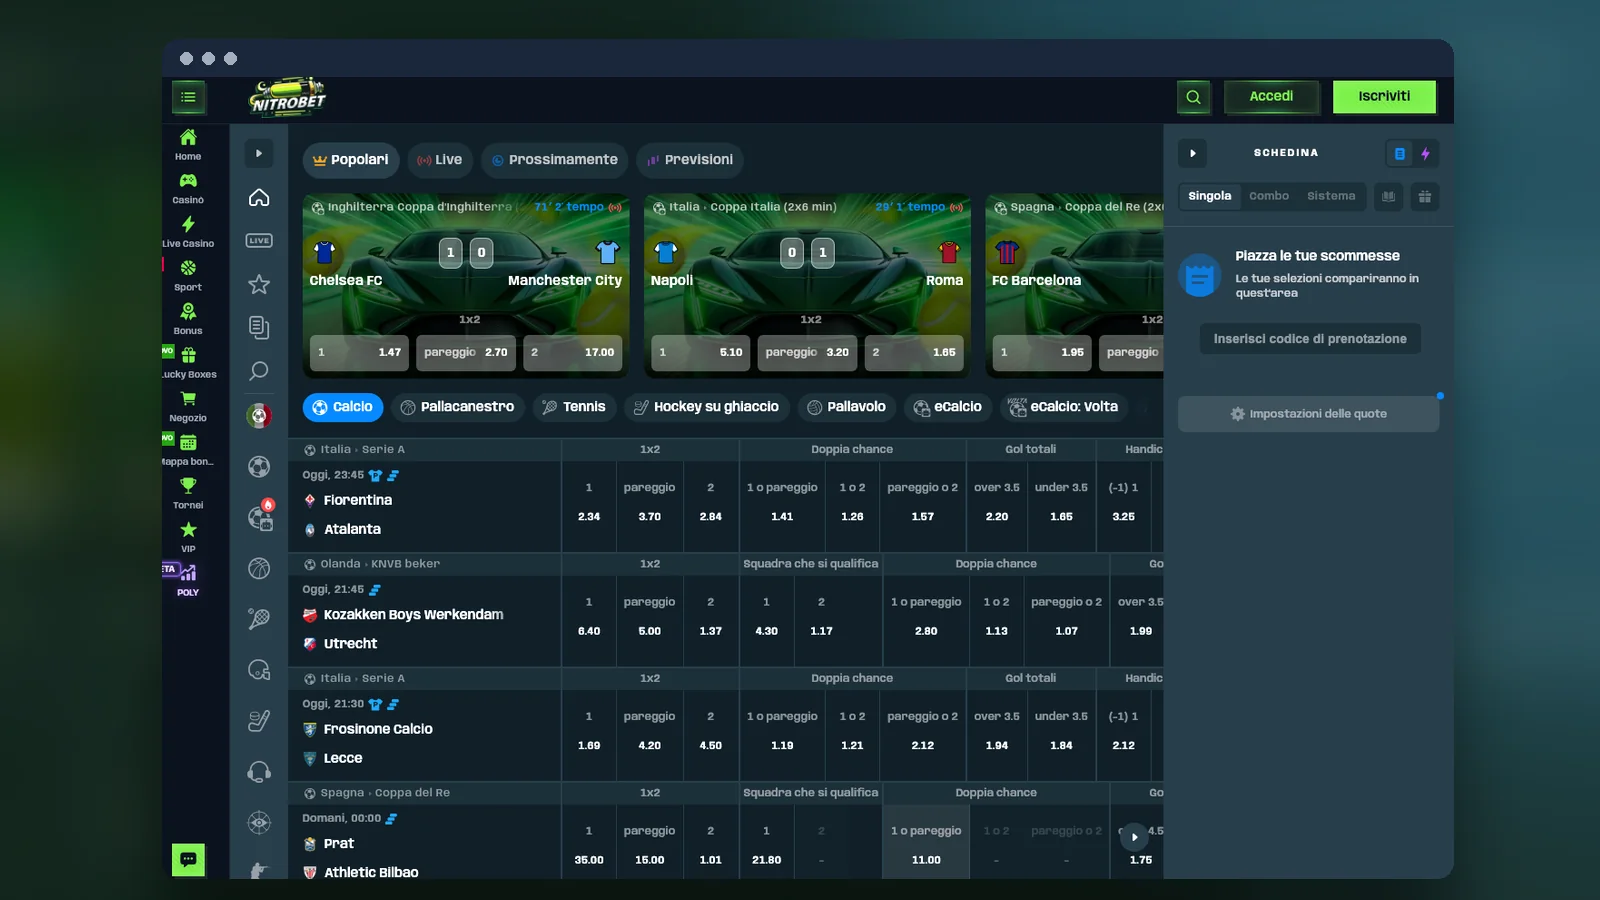Open Live Casino section
1600x900 pixels.
[x=188, y=231]
